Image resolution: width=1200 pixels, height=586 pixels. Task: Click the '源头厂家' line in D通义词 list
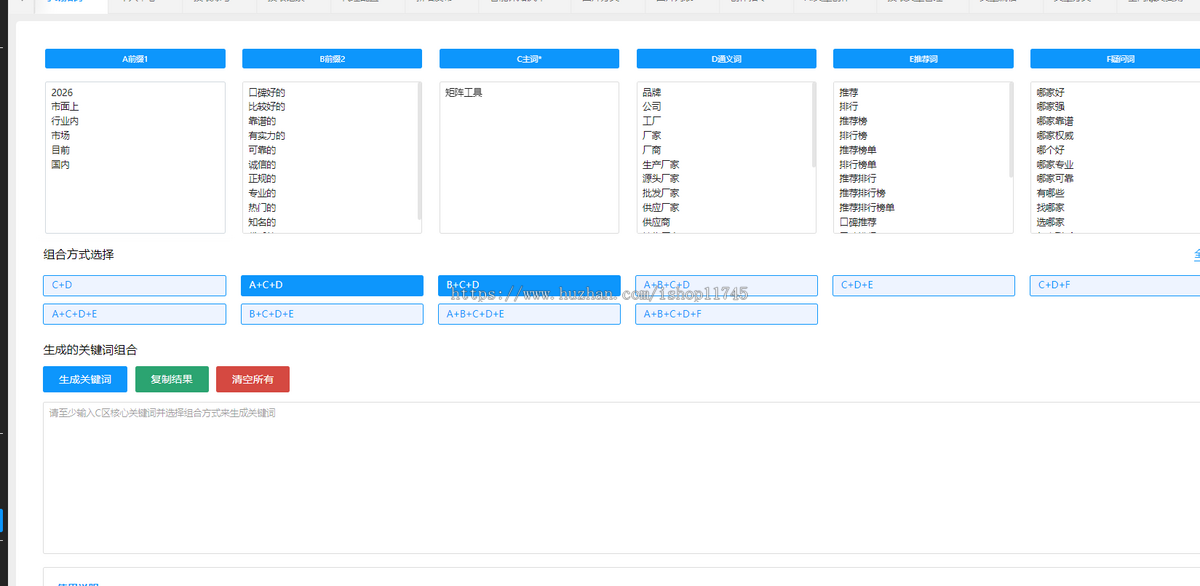(661, 179)
